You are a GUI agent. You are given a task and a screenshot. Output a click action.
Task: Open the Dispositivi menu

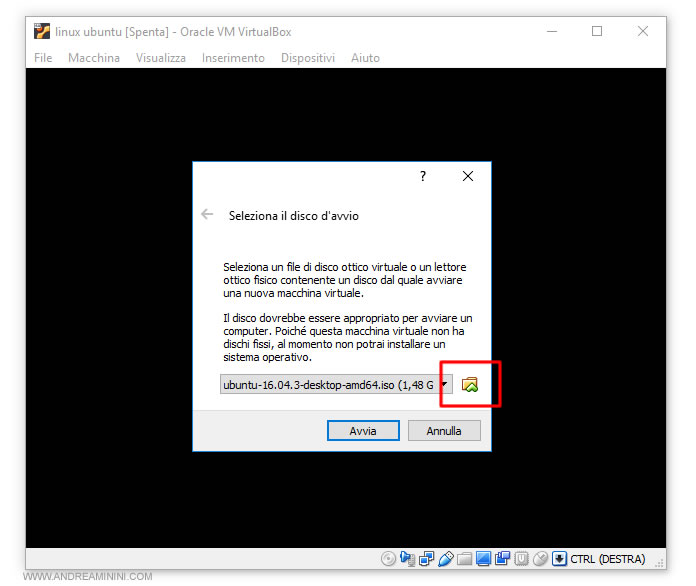pos(308,58)
